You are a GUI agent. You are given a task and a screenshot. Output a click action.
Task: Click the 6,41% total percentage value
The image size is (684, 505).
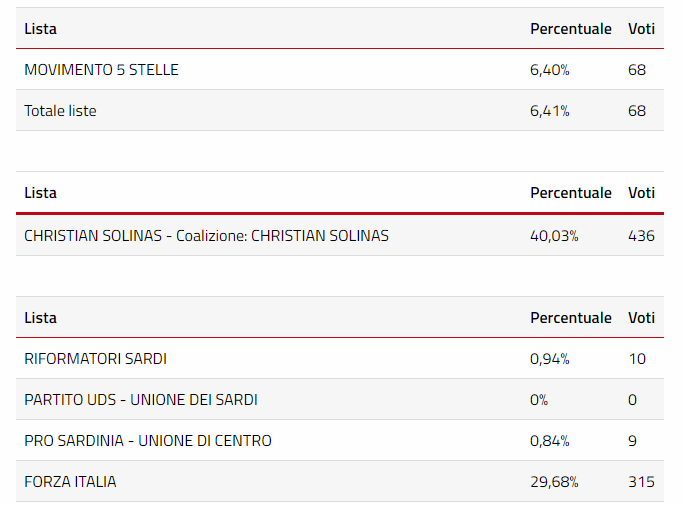[x=549, y=111]
